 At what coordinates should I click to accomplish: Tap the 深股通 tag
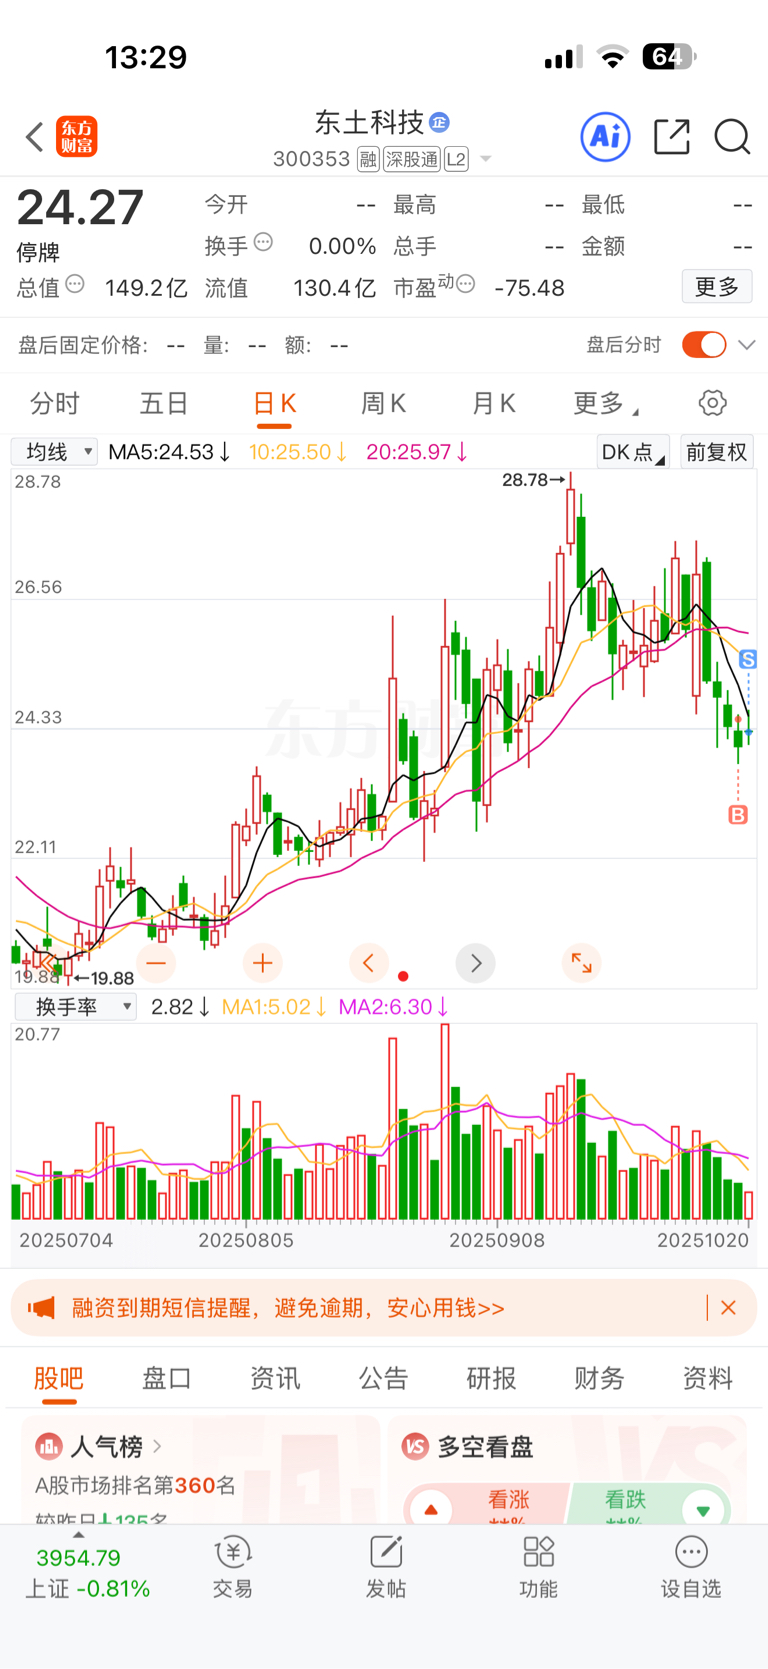[412, 160]
